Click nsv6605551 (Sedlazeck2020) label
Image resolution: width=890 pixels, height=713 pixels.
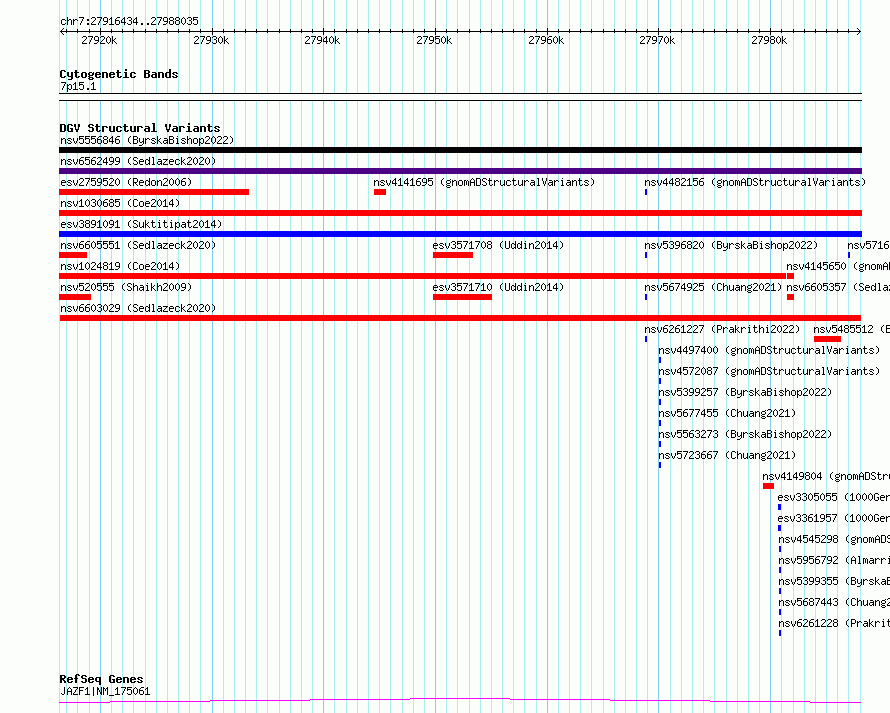[x=138, y=245]
